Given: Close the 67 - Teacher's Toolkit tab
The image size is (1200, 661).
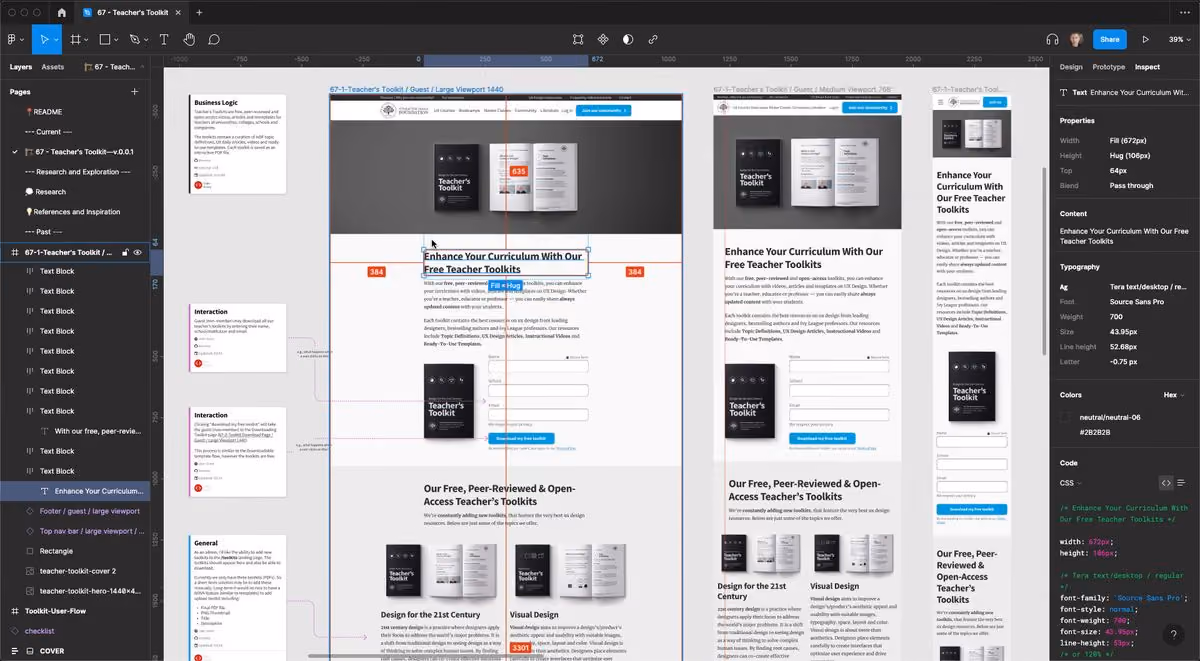Looking at the screenshot, I should 177,12.
